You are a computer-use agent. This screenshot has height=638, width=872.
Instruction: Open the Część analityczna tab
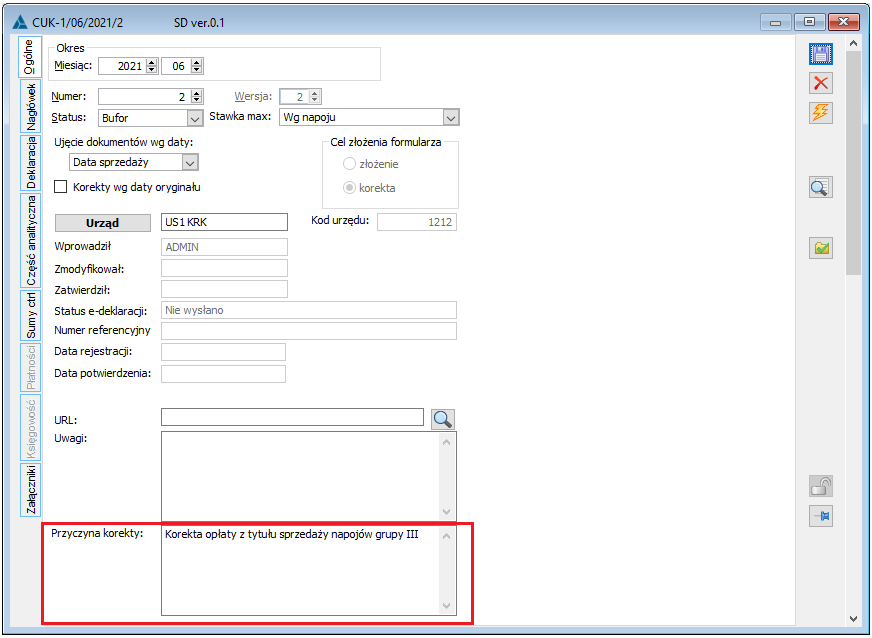click(31, 240)
